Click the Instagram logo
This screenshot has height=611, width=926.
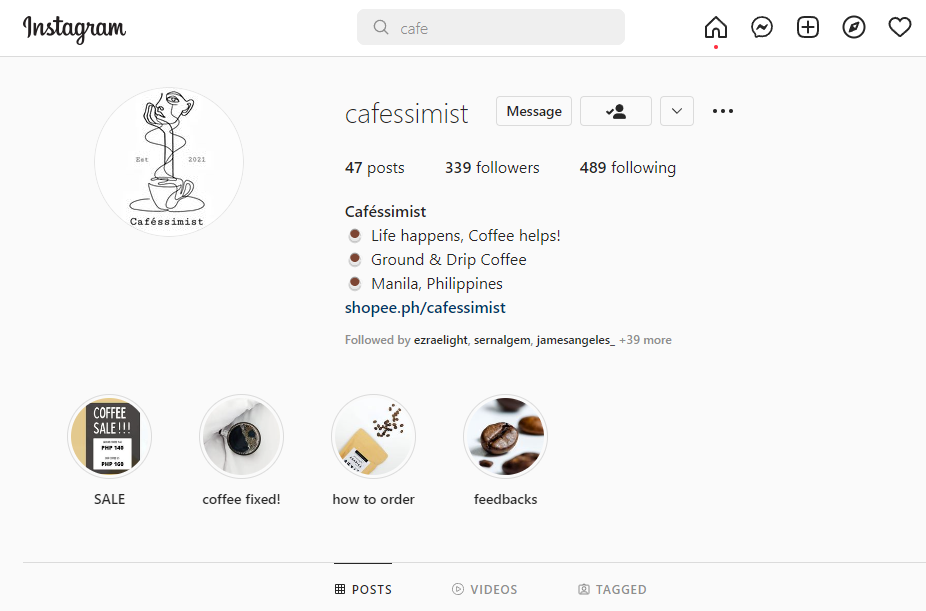[x=75, y=28]
